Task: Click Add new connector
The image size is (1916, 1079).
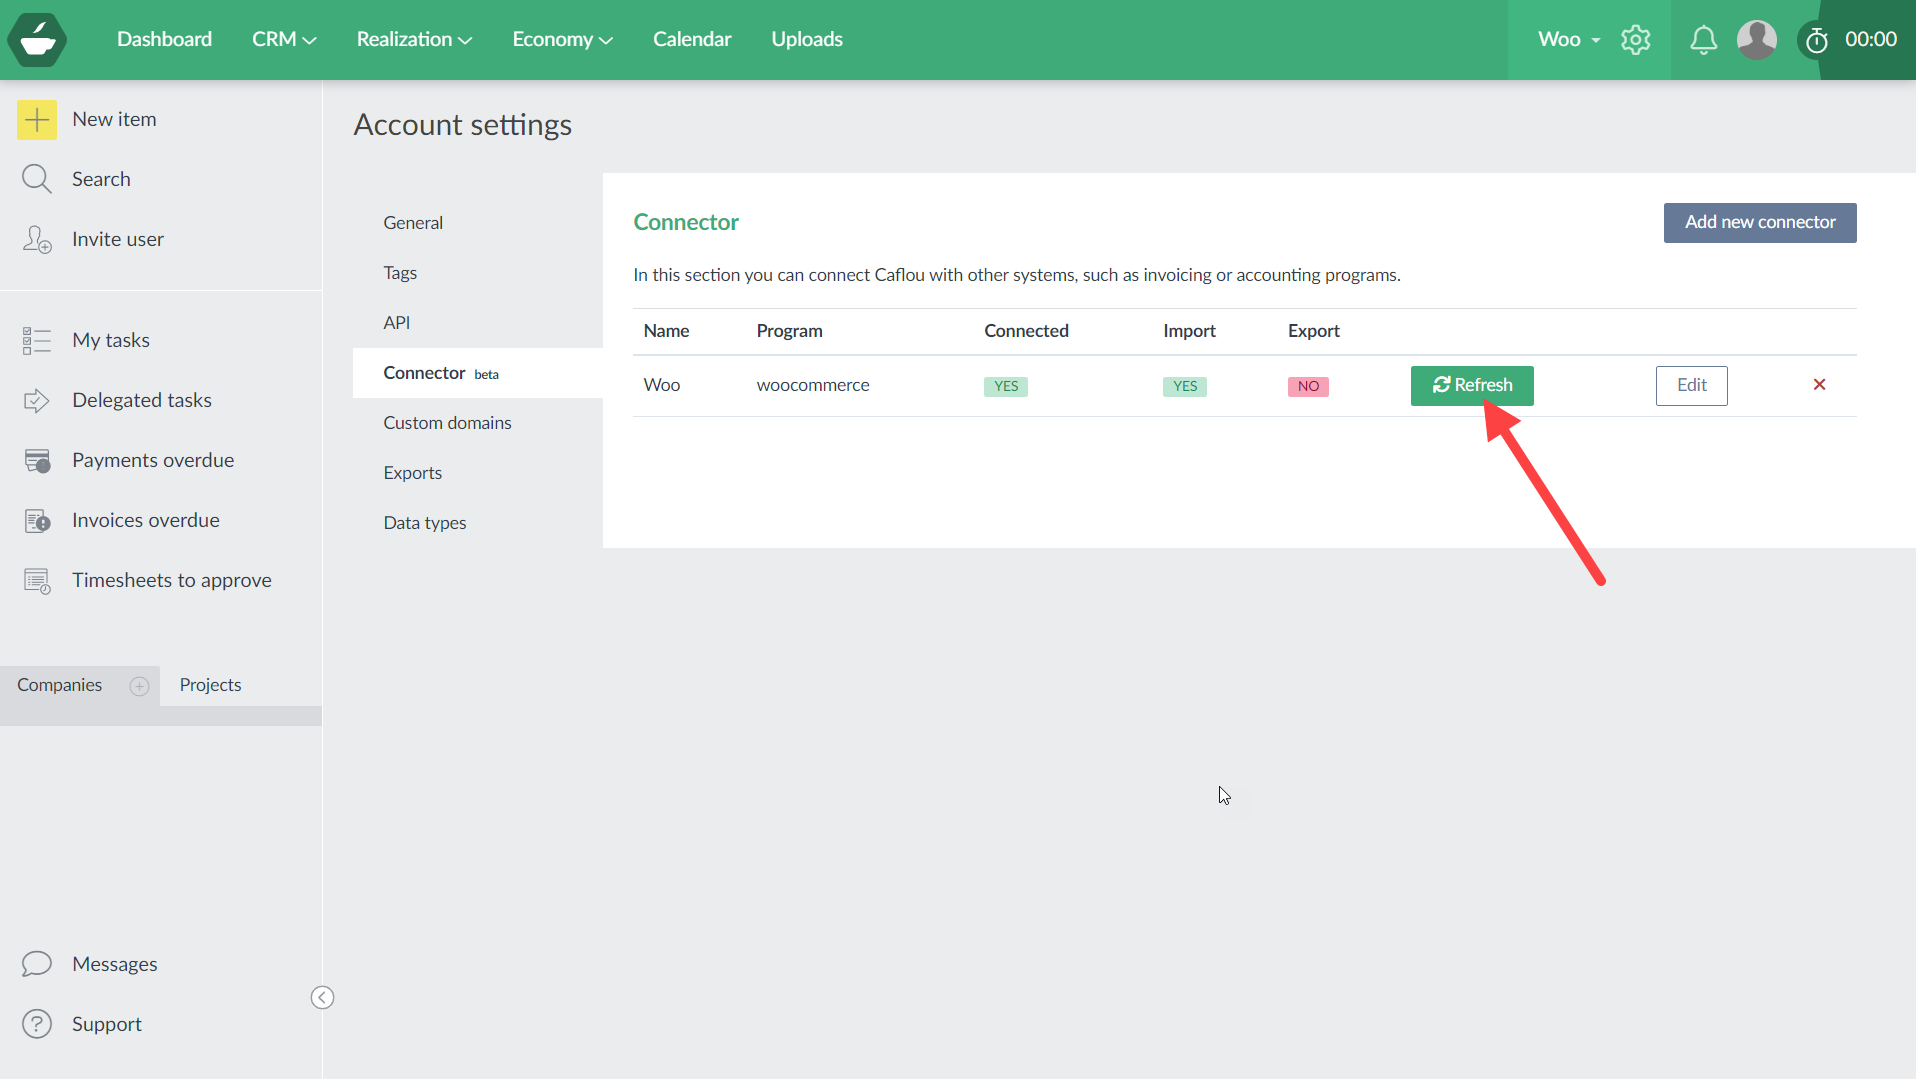Action: [1759, 222]
